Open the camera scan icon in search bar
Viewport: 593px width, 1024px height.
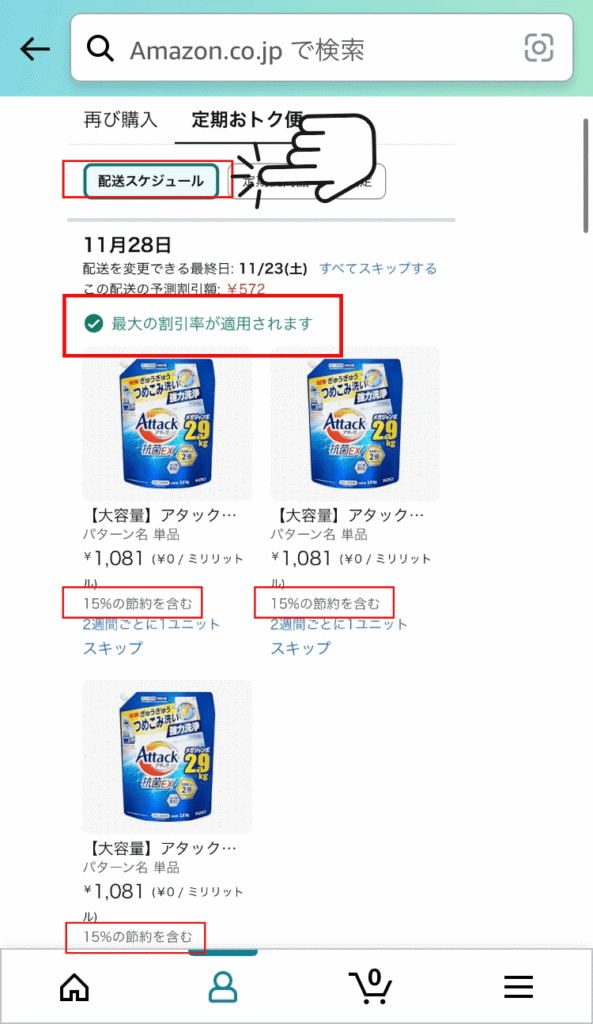pyautogui.click(x=539, y=47)
